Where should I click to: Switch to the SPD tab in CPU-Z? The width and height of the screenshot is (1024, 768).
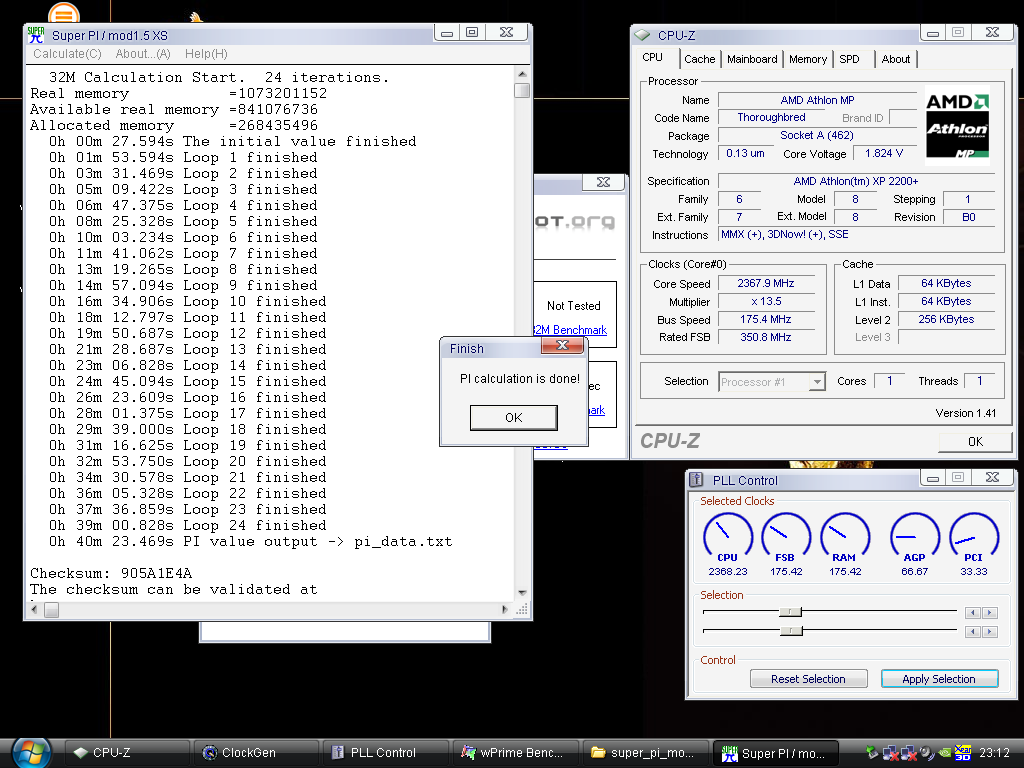pyautogui.click(x=852, y=59)
